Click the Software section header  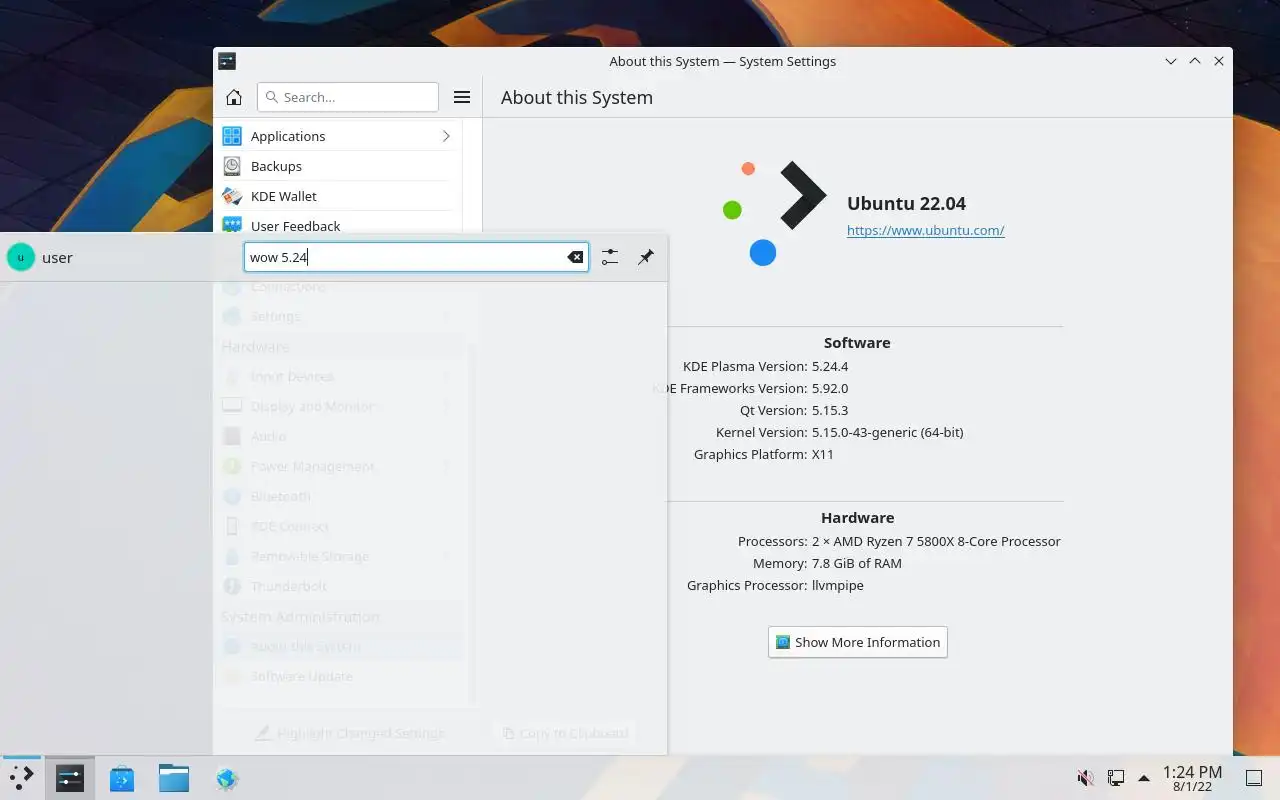point(857,342)
